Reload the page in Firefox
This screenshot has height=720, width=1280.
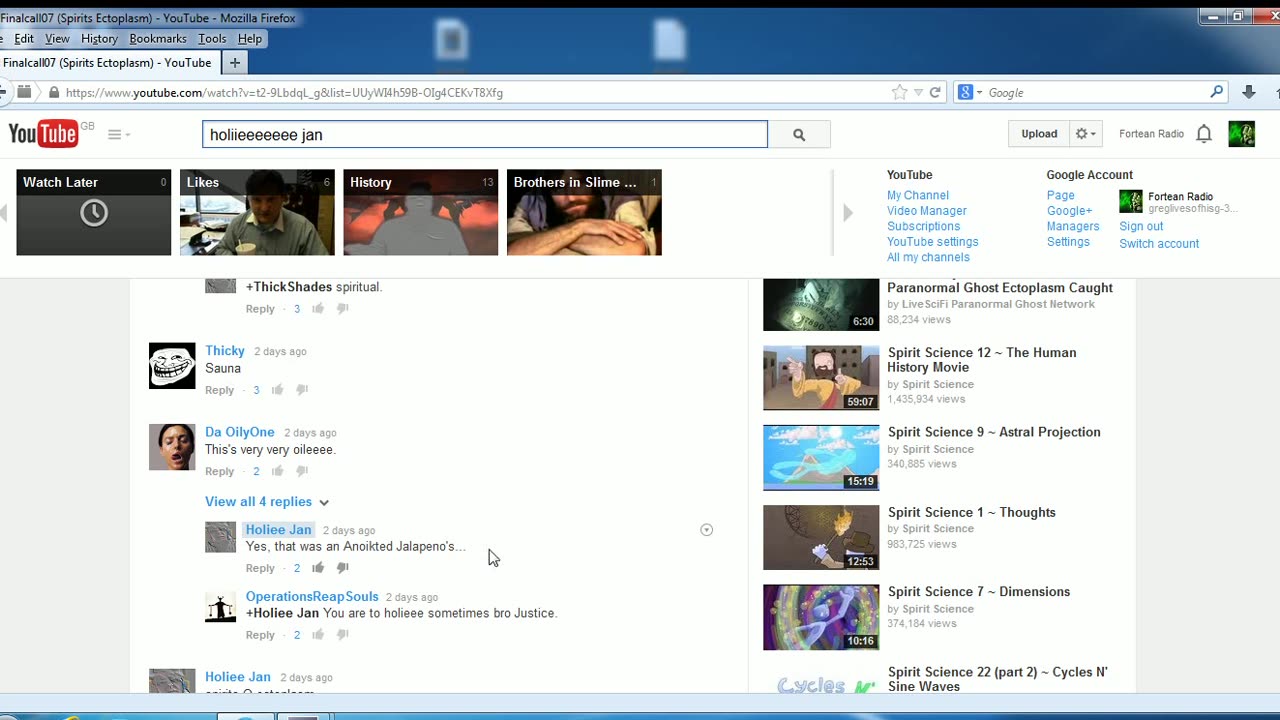pyautogui.click(x=935, y=92)
